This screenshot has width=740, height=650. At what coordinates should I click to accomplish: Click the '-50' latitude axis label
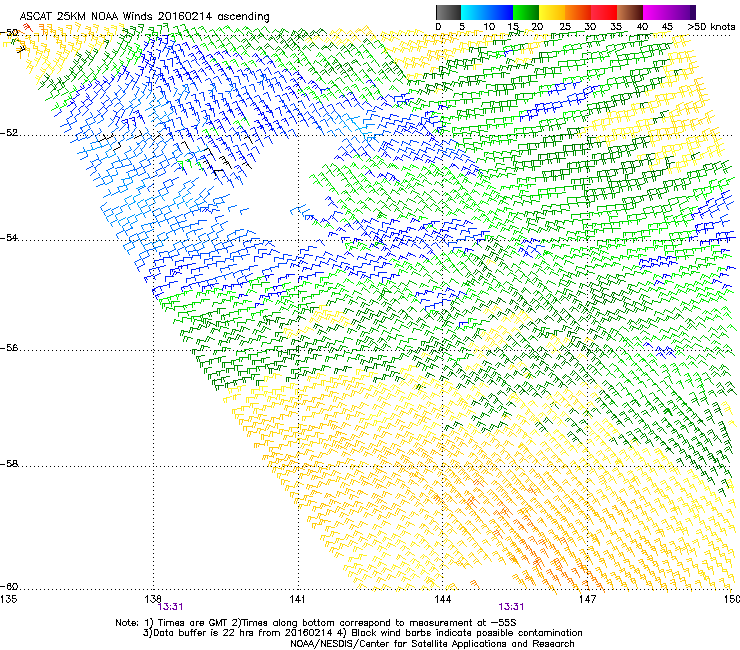coord(9,33)
